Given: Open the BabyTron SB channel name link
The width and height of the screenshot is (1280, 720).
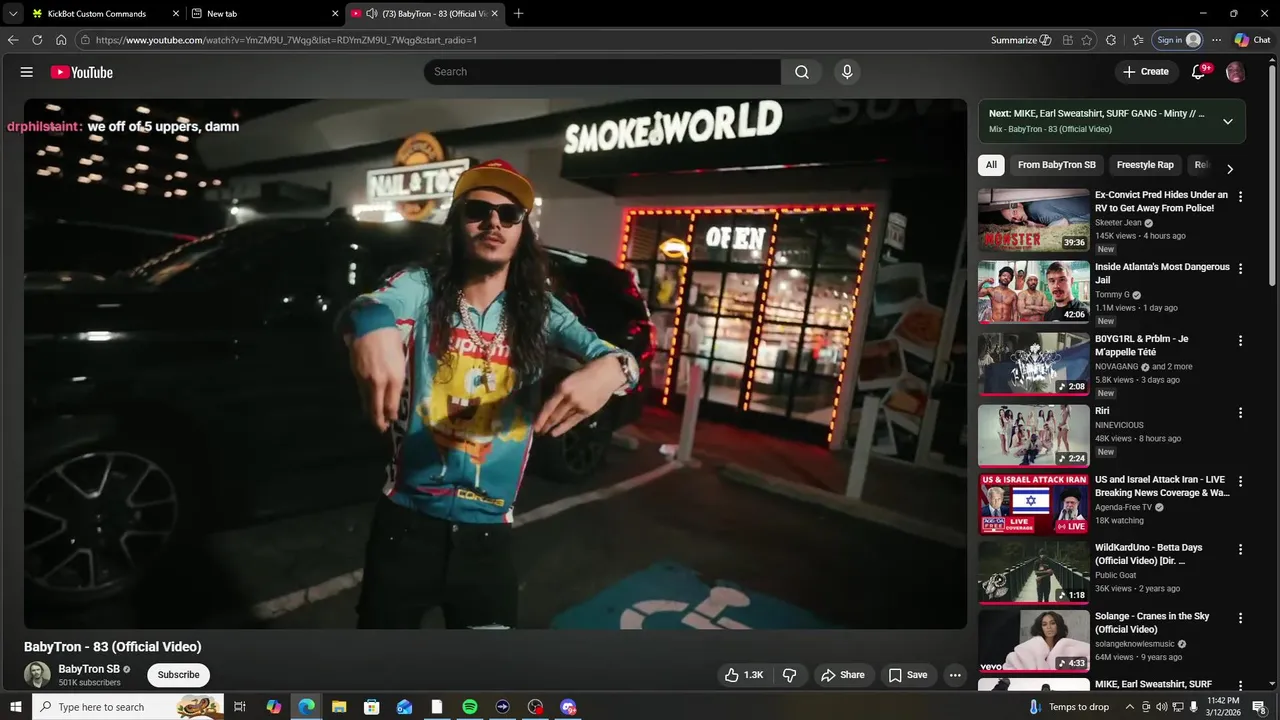Looking at the screenshot, I should [x=89, y=669].
